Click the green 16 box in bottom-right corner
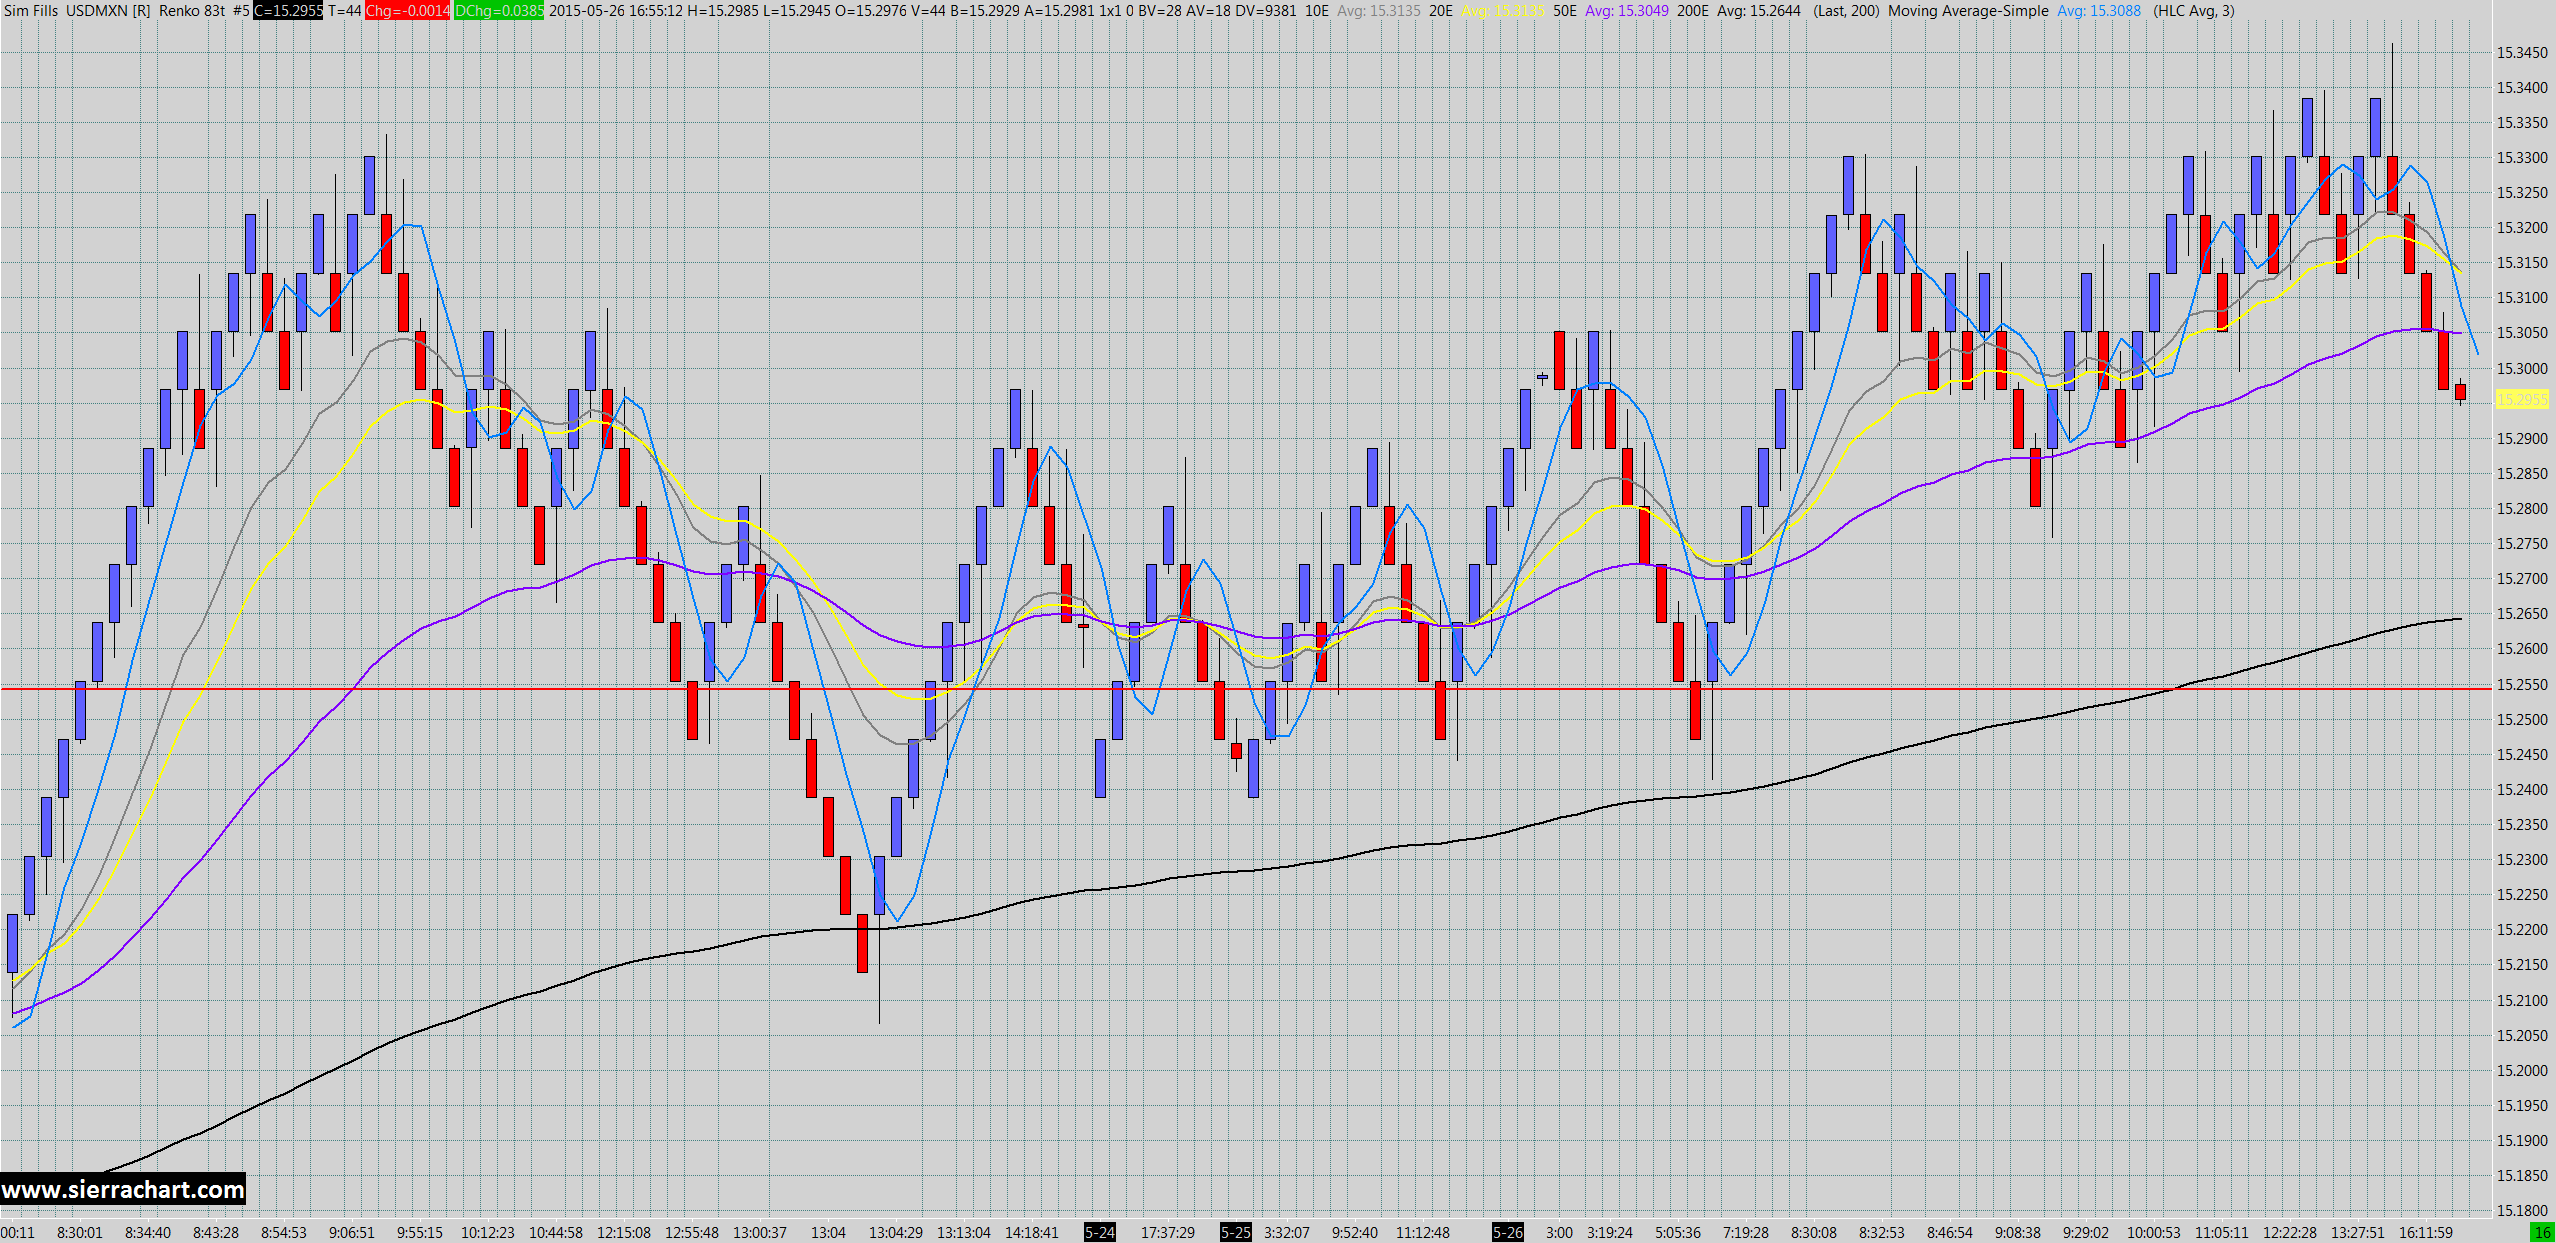 (x=2542, y=1232)
